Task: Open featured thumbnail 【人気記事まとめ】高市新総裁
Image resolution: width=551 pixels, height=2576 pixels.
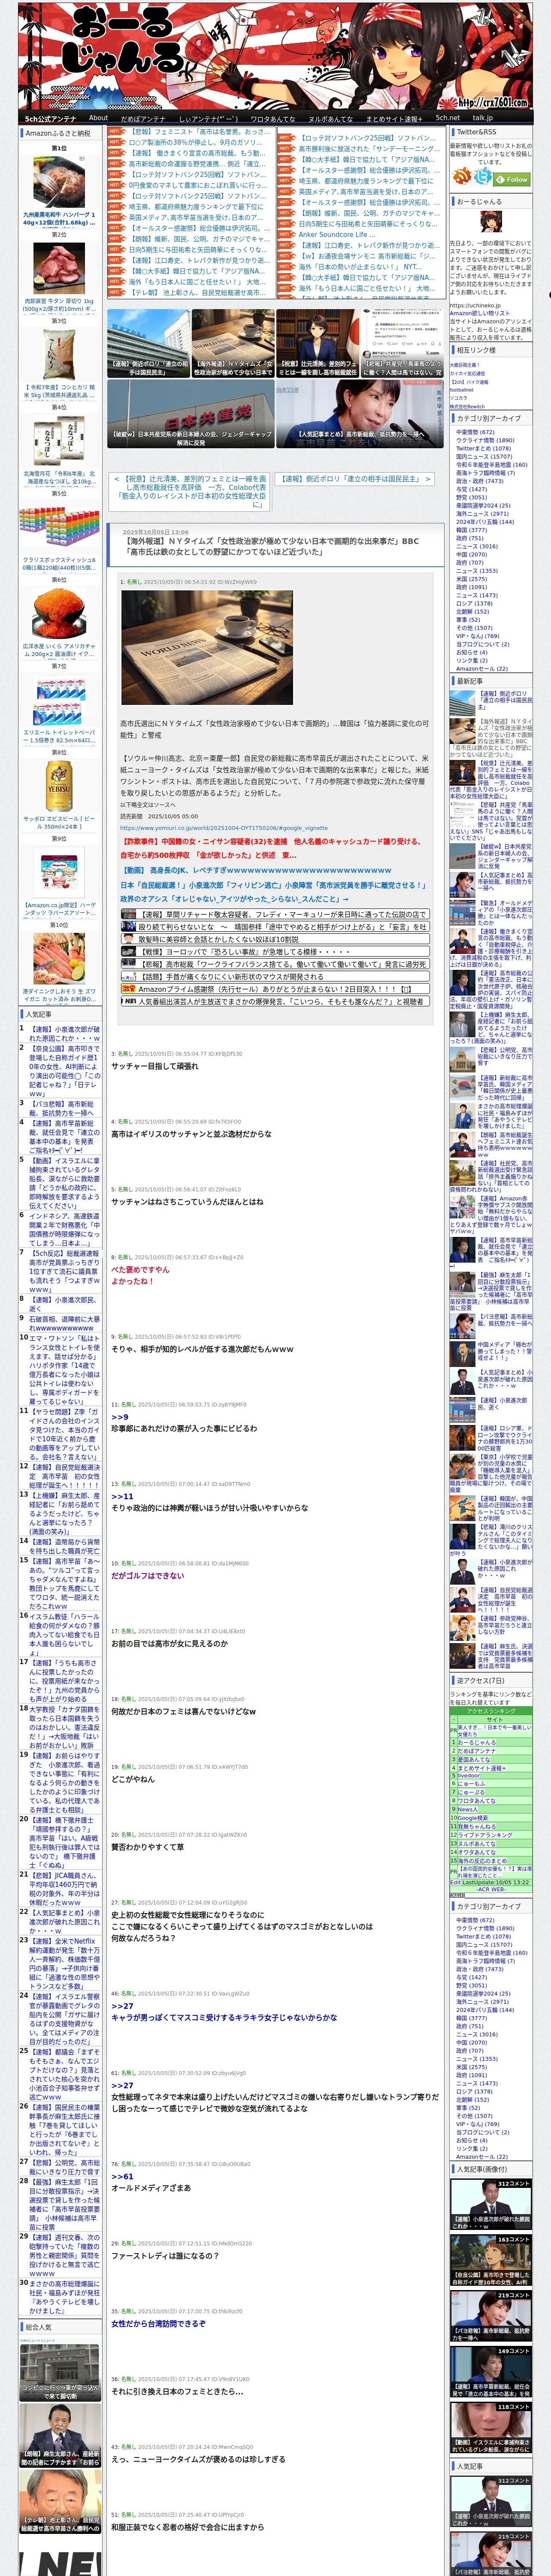Action: point(360,414)
